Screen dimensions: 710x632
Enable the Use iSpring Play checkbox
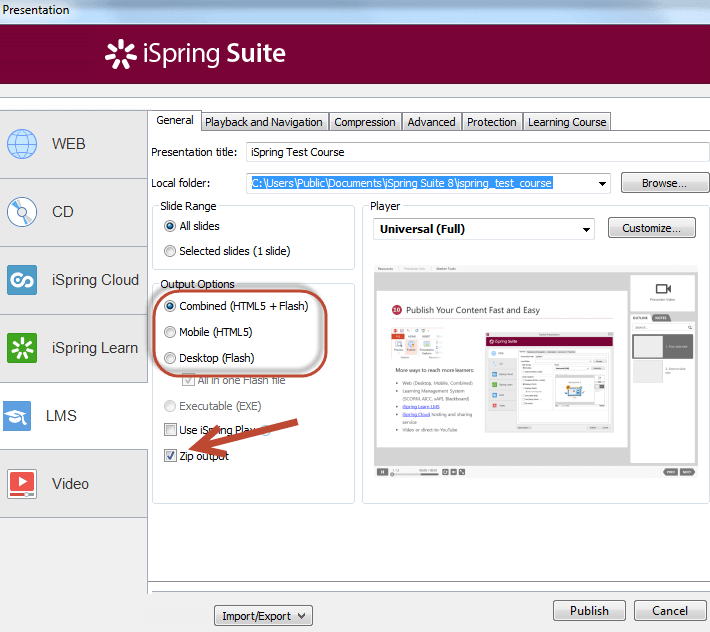click(170, 430)
